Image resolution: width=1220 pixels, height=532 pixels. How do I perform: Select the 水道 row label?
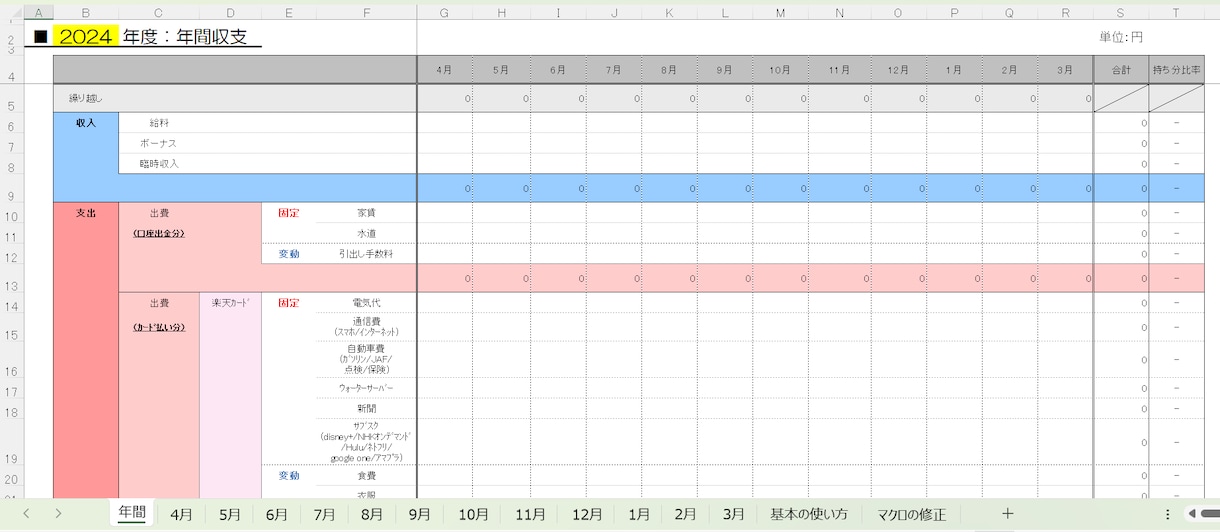[x=366, y=233]
